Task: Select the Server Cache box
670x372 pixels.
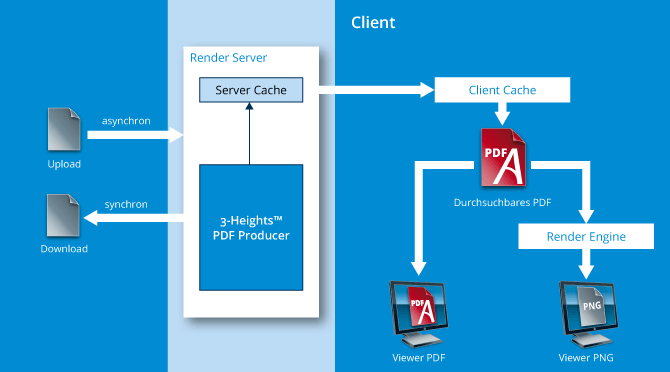Action: pos(251,90)
